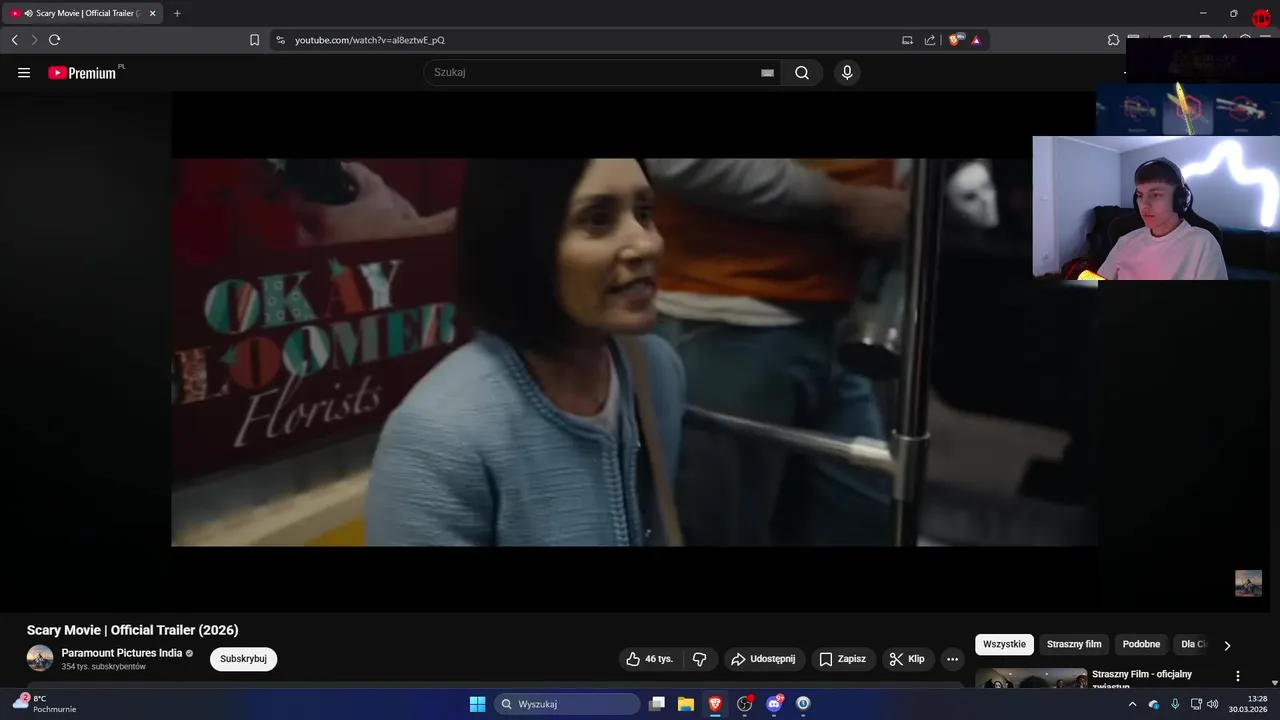Like the video (46 tys.)
The width and height of the screenshot is (1280, 720).
[x=649, y=659]
